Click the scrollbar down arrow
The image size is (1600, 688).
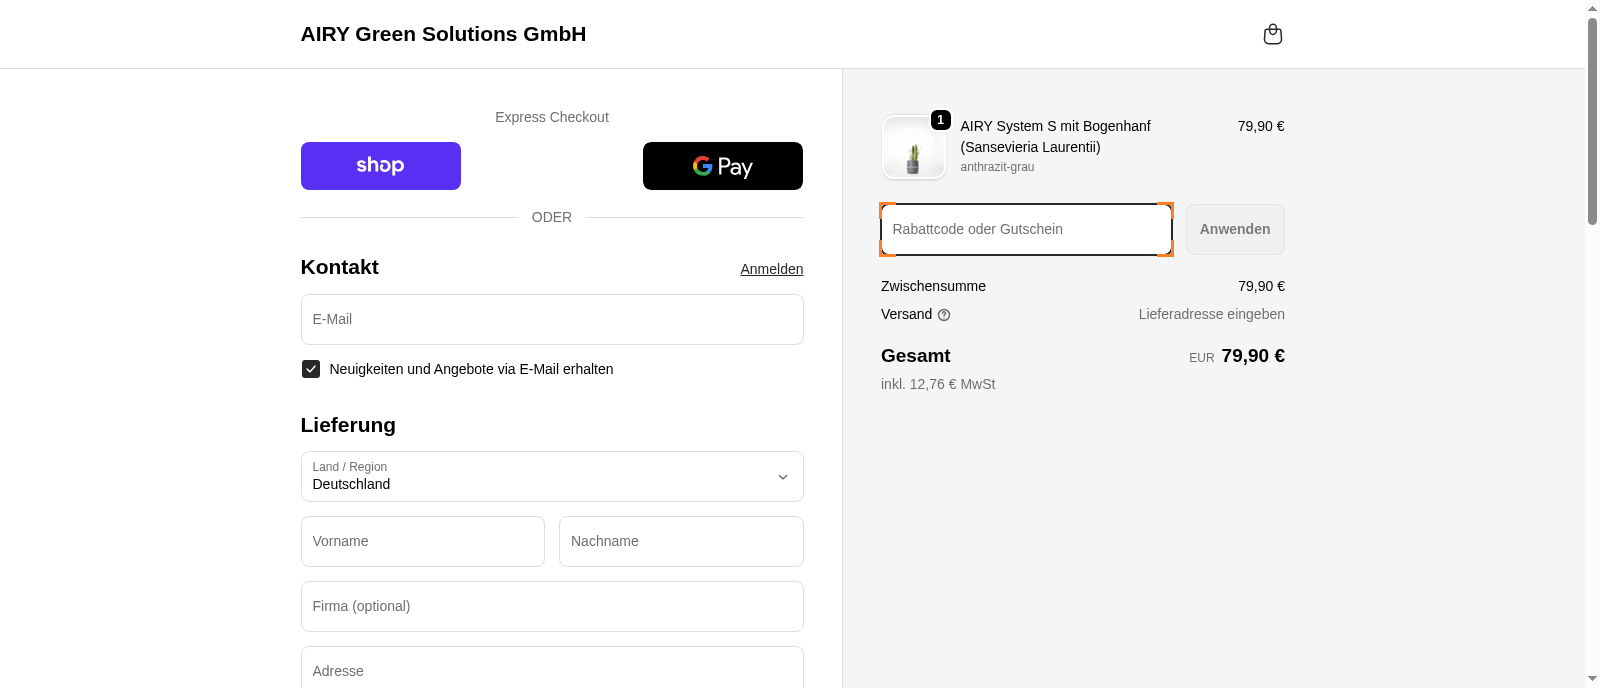point(1592,679)
